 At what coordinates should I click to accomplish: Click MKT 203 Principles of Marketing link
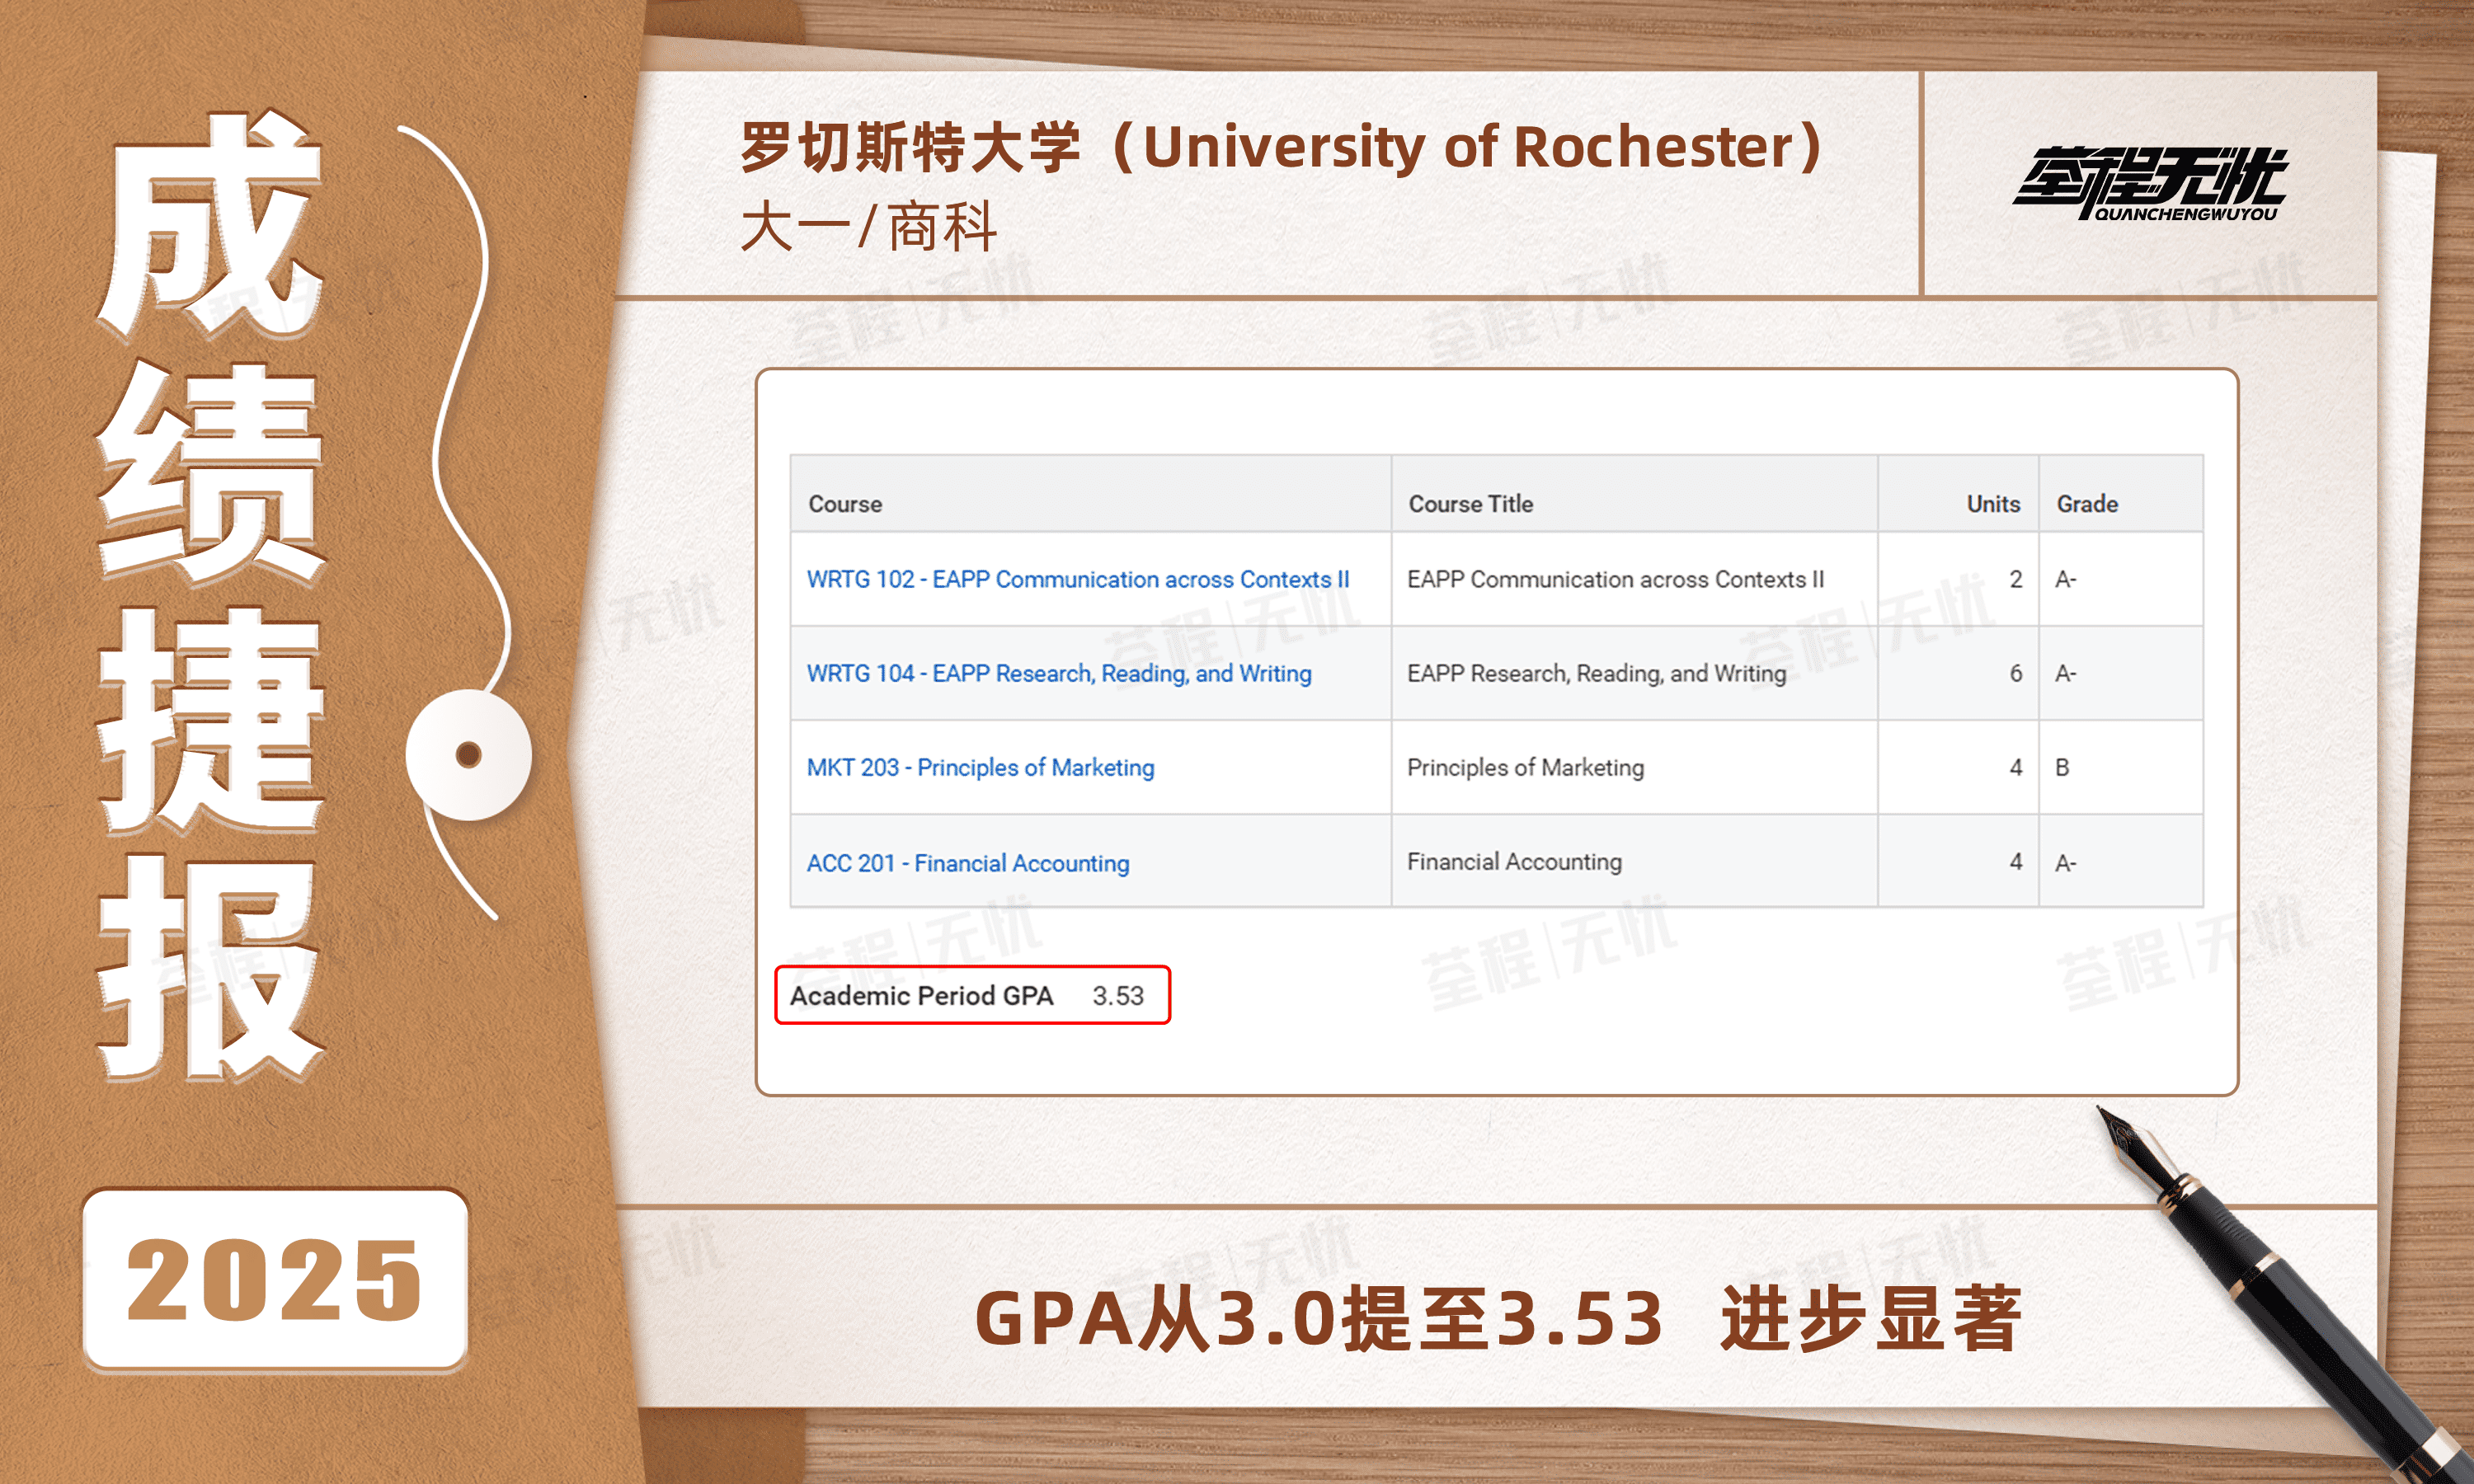click(980, 767)
